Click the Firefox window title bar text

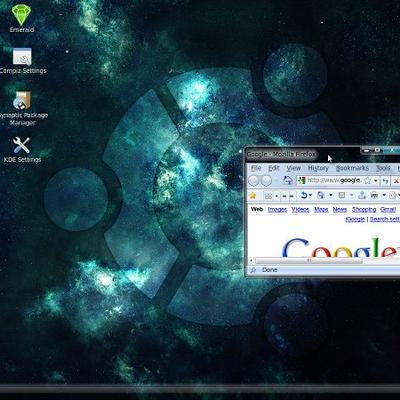click(x=282, y=154)
